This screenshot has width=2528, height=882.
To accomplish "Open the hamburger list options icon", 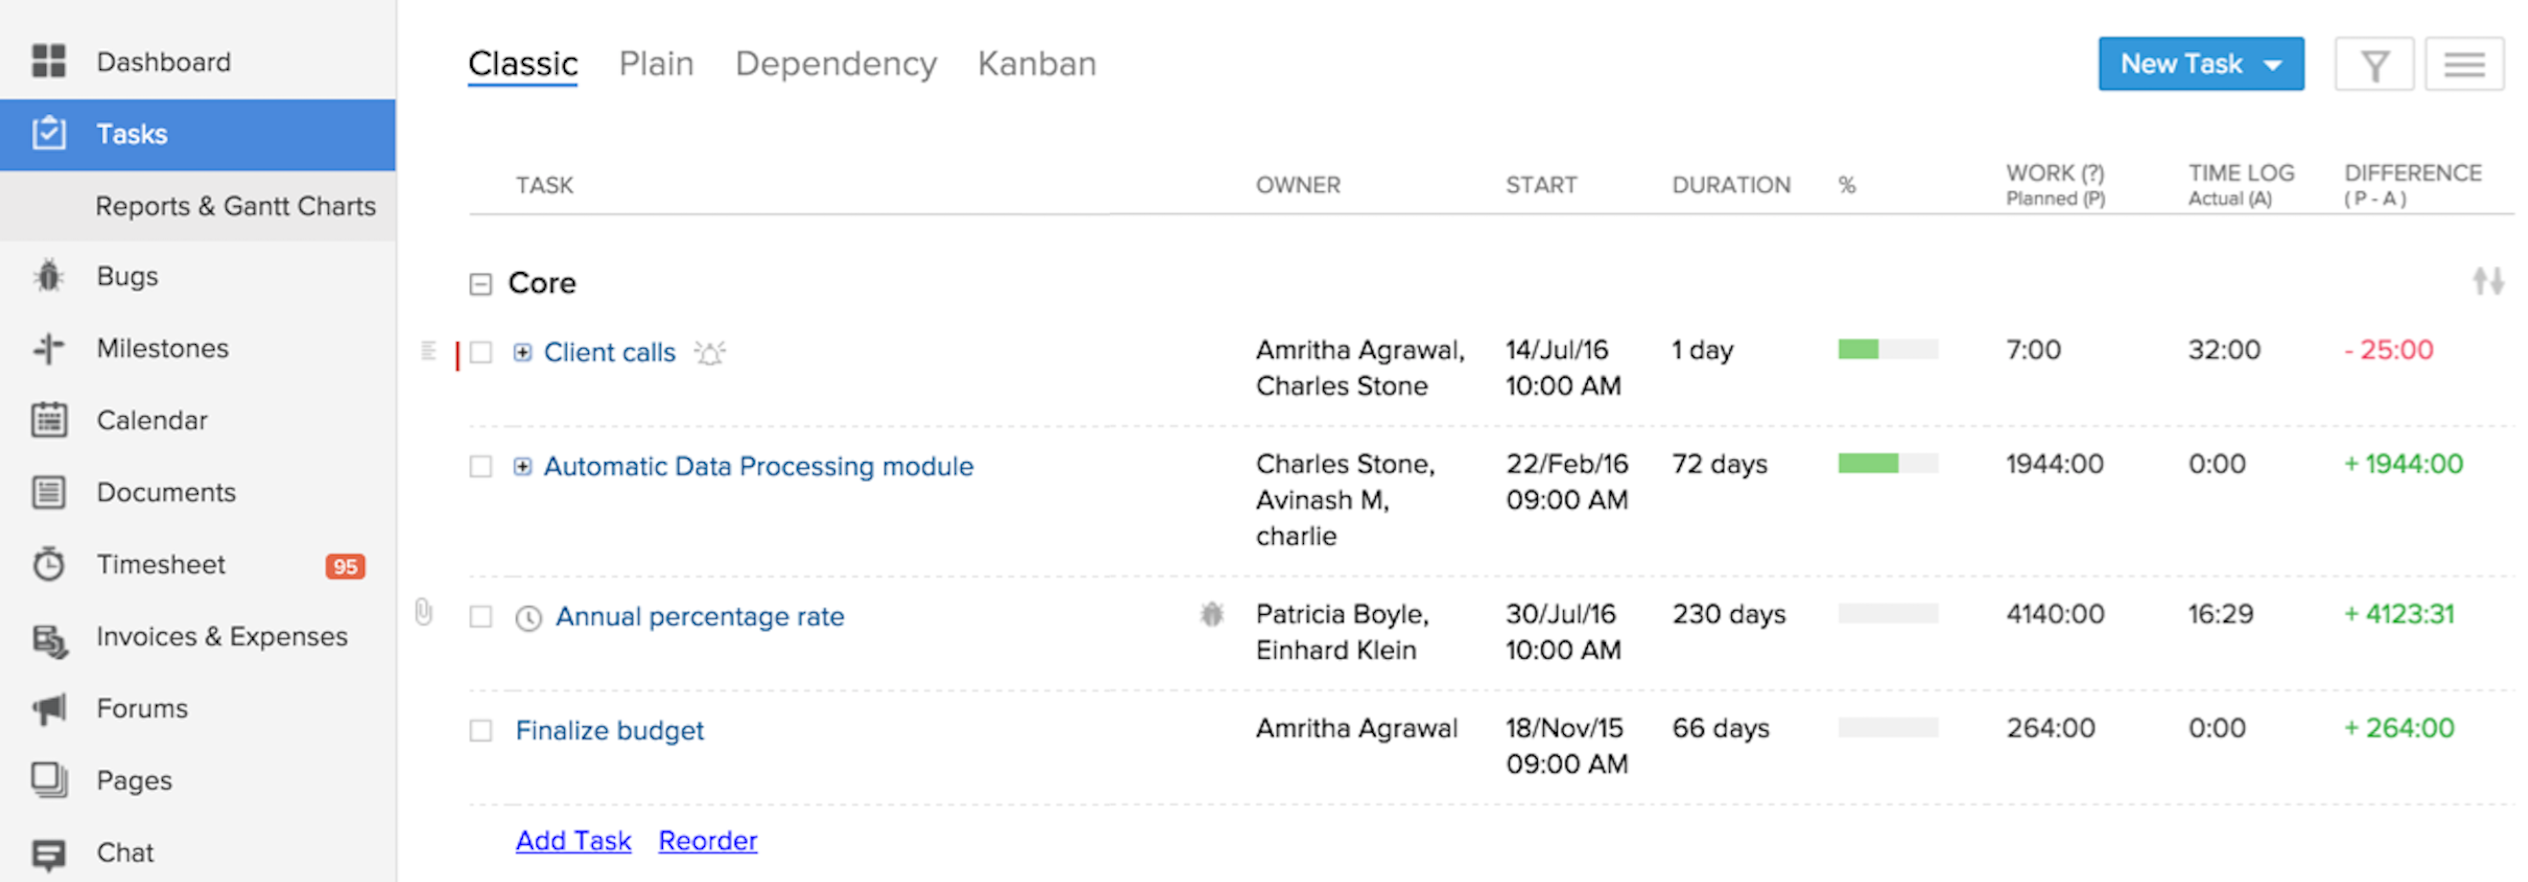I will [x=2463, y=65].
